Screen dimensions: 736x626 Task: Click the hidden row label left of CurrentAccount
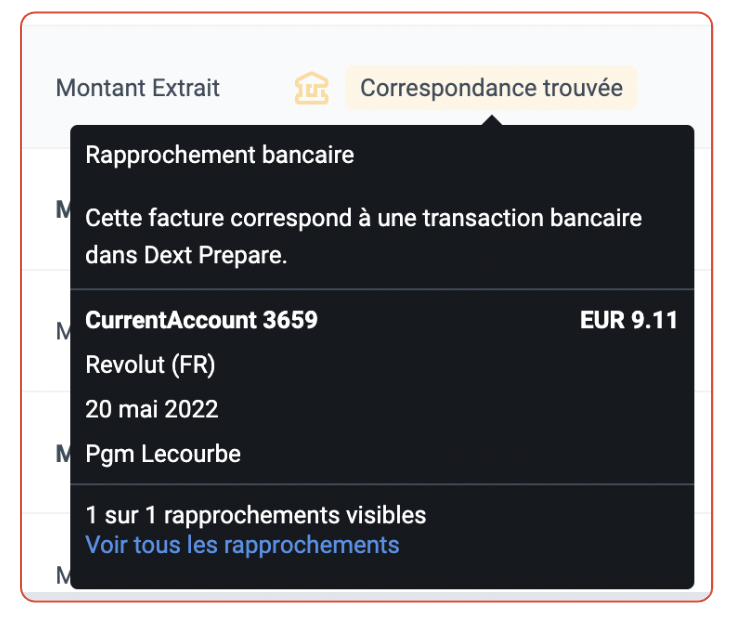click(63, 331)
